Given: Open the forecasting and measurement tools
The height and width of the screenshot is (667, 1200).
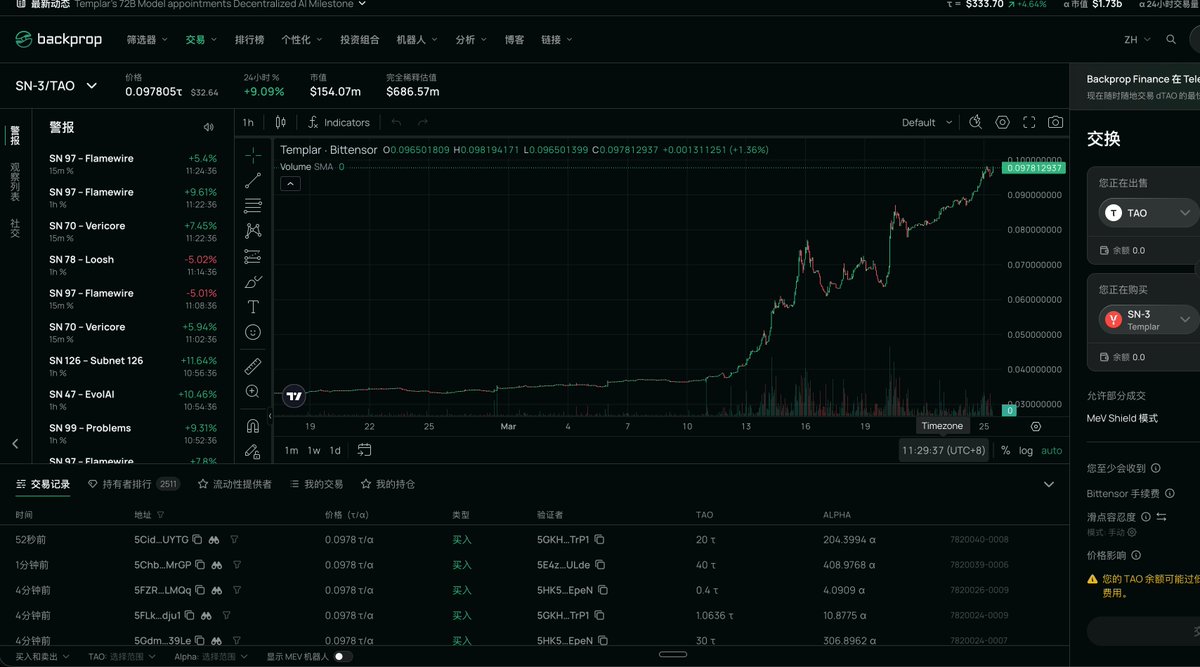Looking at the screenshot, I should pyautogui.click(x=253, y=256).
